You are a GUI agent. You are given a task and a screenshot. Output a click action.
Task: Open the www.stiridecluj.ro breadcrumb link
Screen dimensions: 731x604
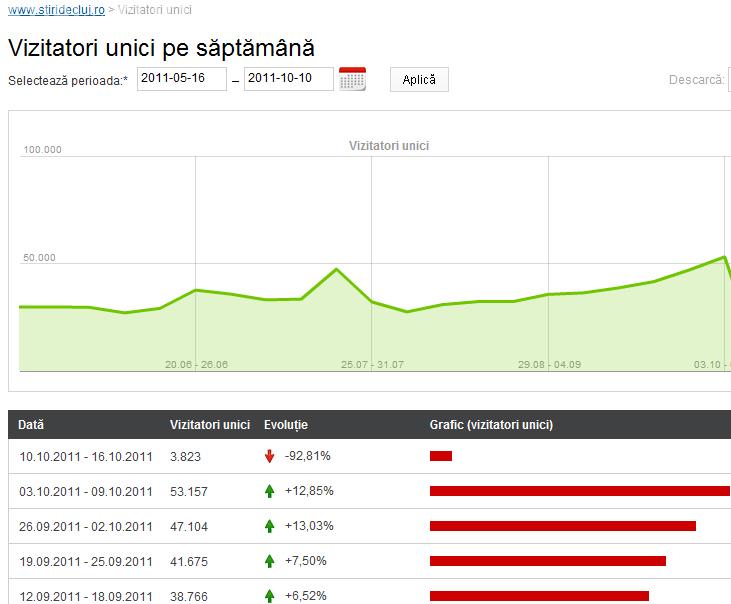tap(56, 10)
